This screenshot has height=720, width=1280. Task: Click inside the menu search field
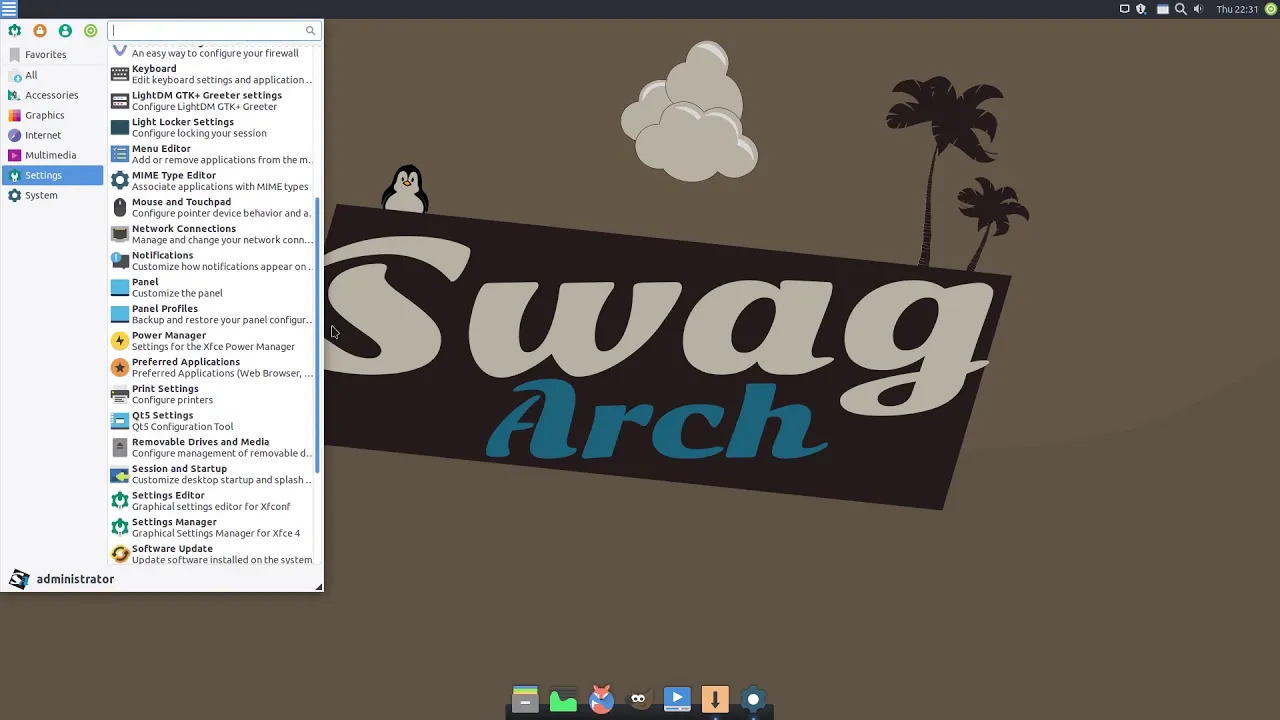point(213,31)
